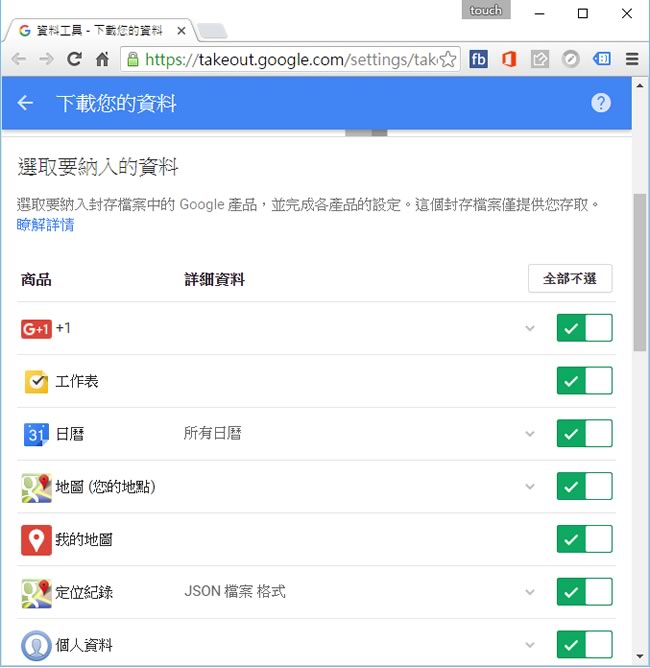Close the 資料工具 browser tab
The image size is (650, 668).
coord(181,31)
